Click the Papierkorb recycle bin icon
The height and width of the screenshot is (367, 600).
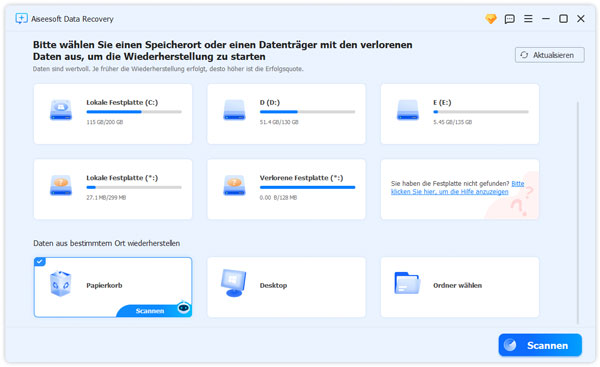tap(60, 284)
